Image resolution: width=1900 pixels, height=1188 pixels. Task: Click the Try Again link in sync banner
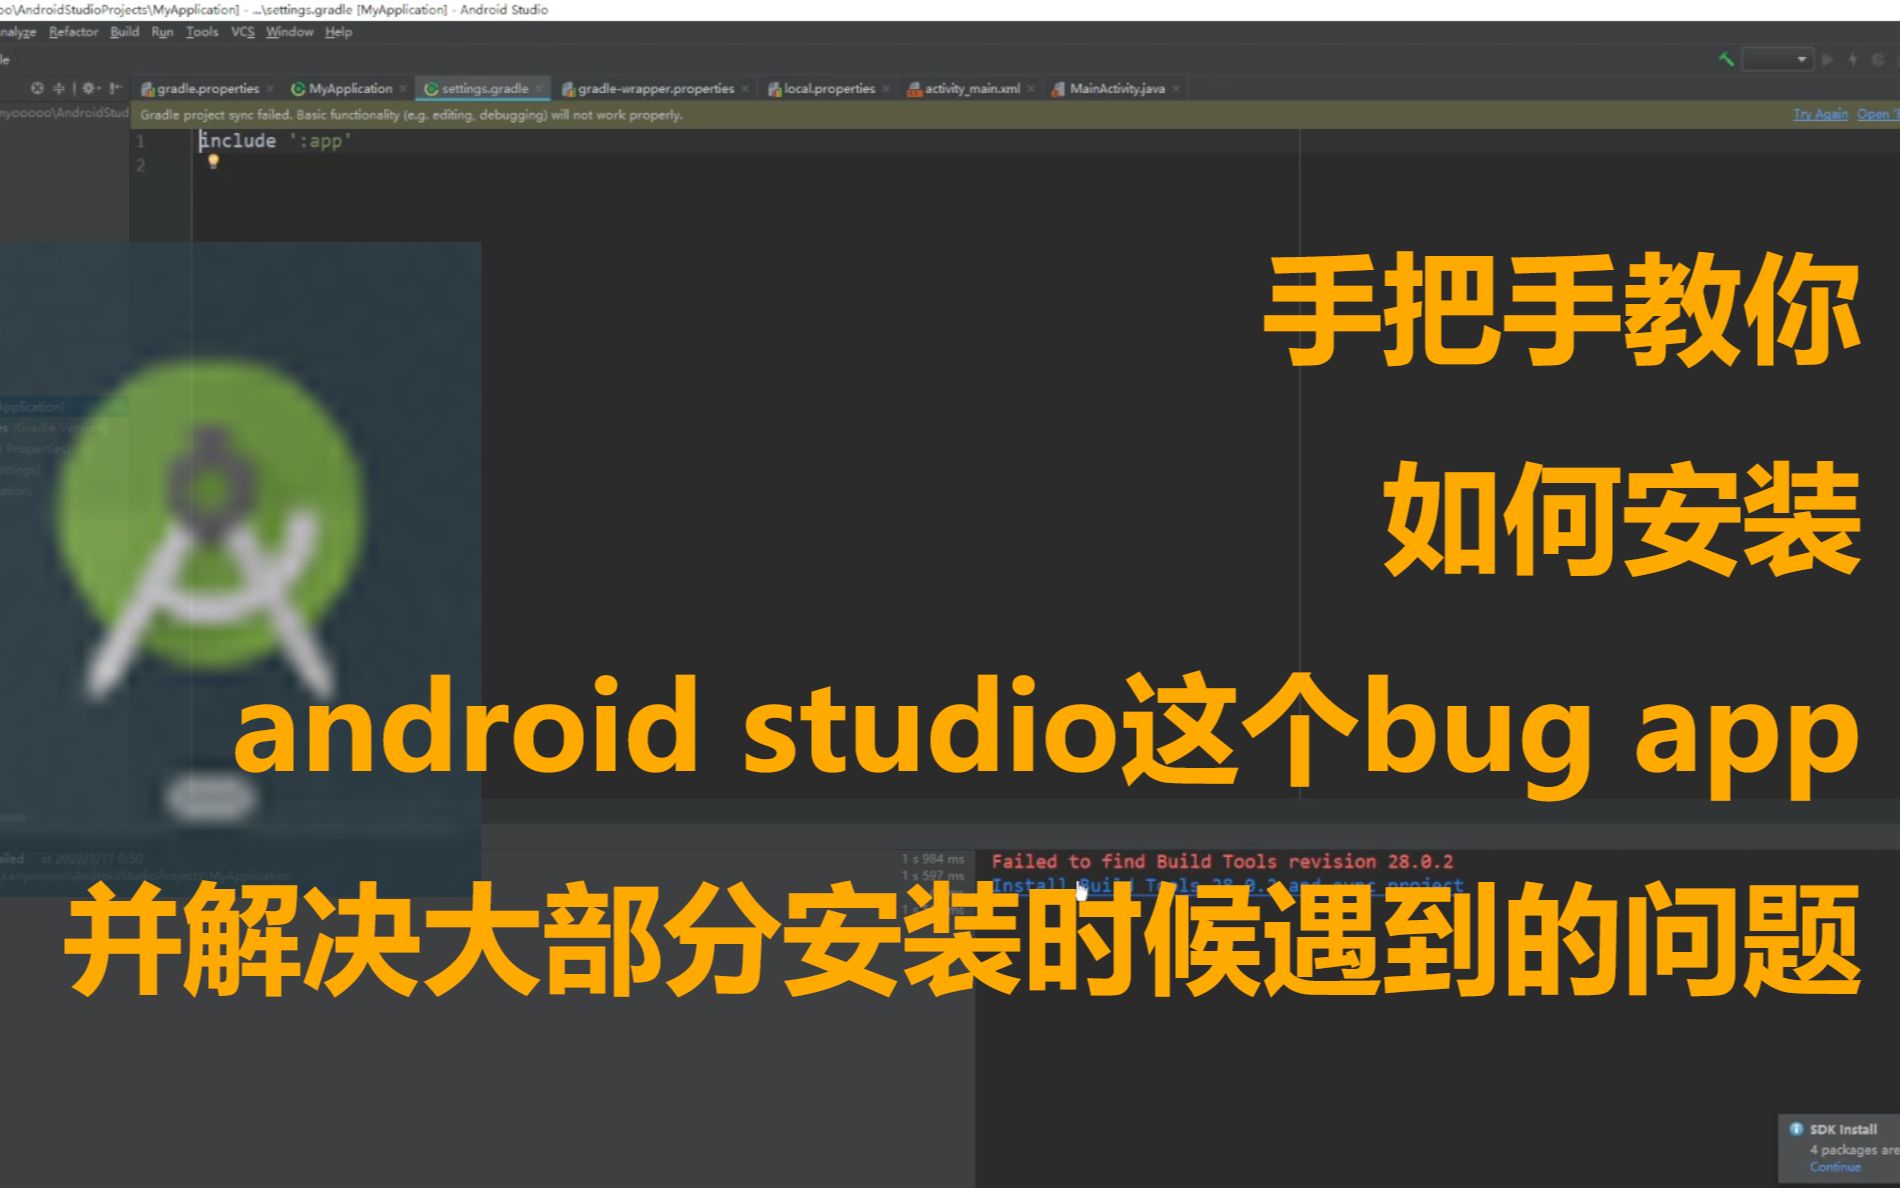click(1821, 113)
